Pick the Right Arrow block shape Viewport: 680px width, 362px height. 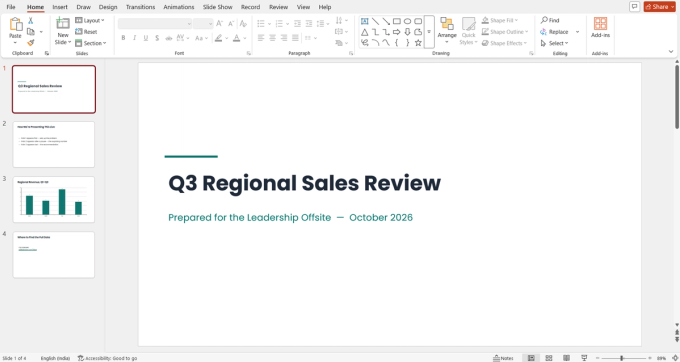[396, 32]
